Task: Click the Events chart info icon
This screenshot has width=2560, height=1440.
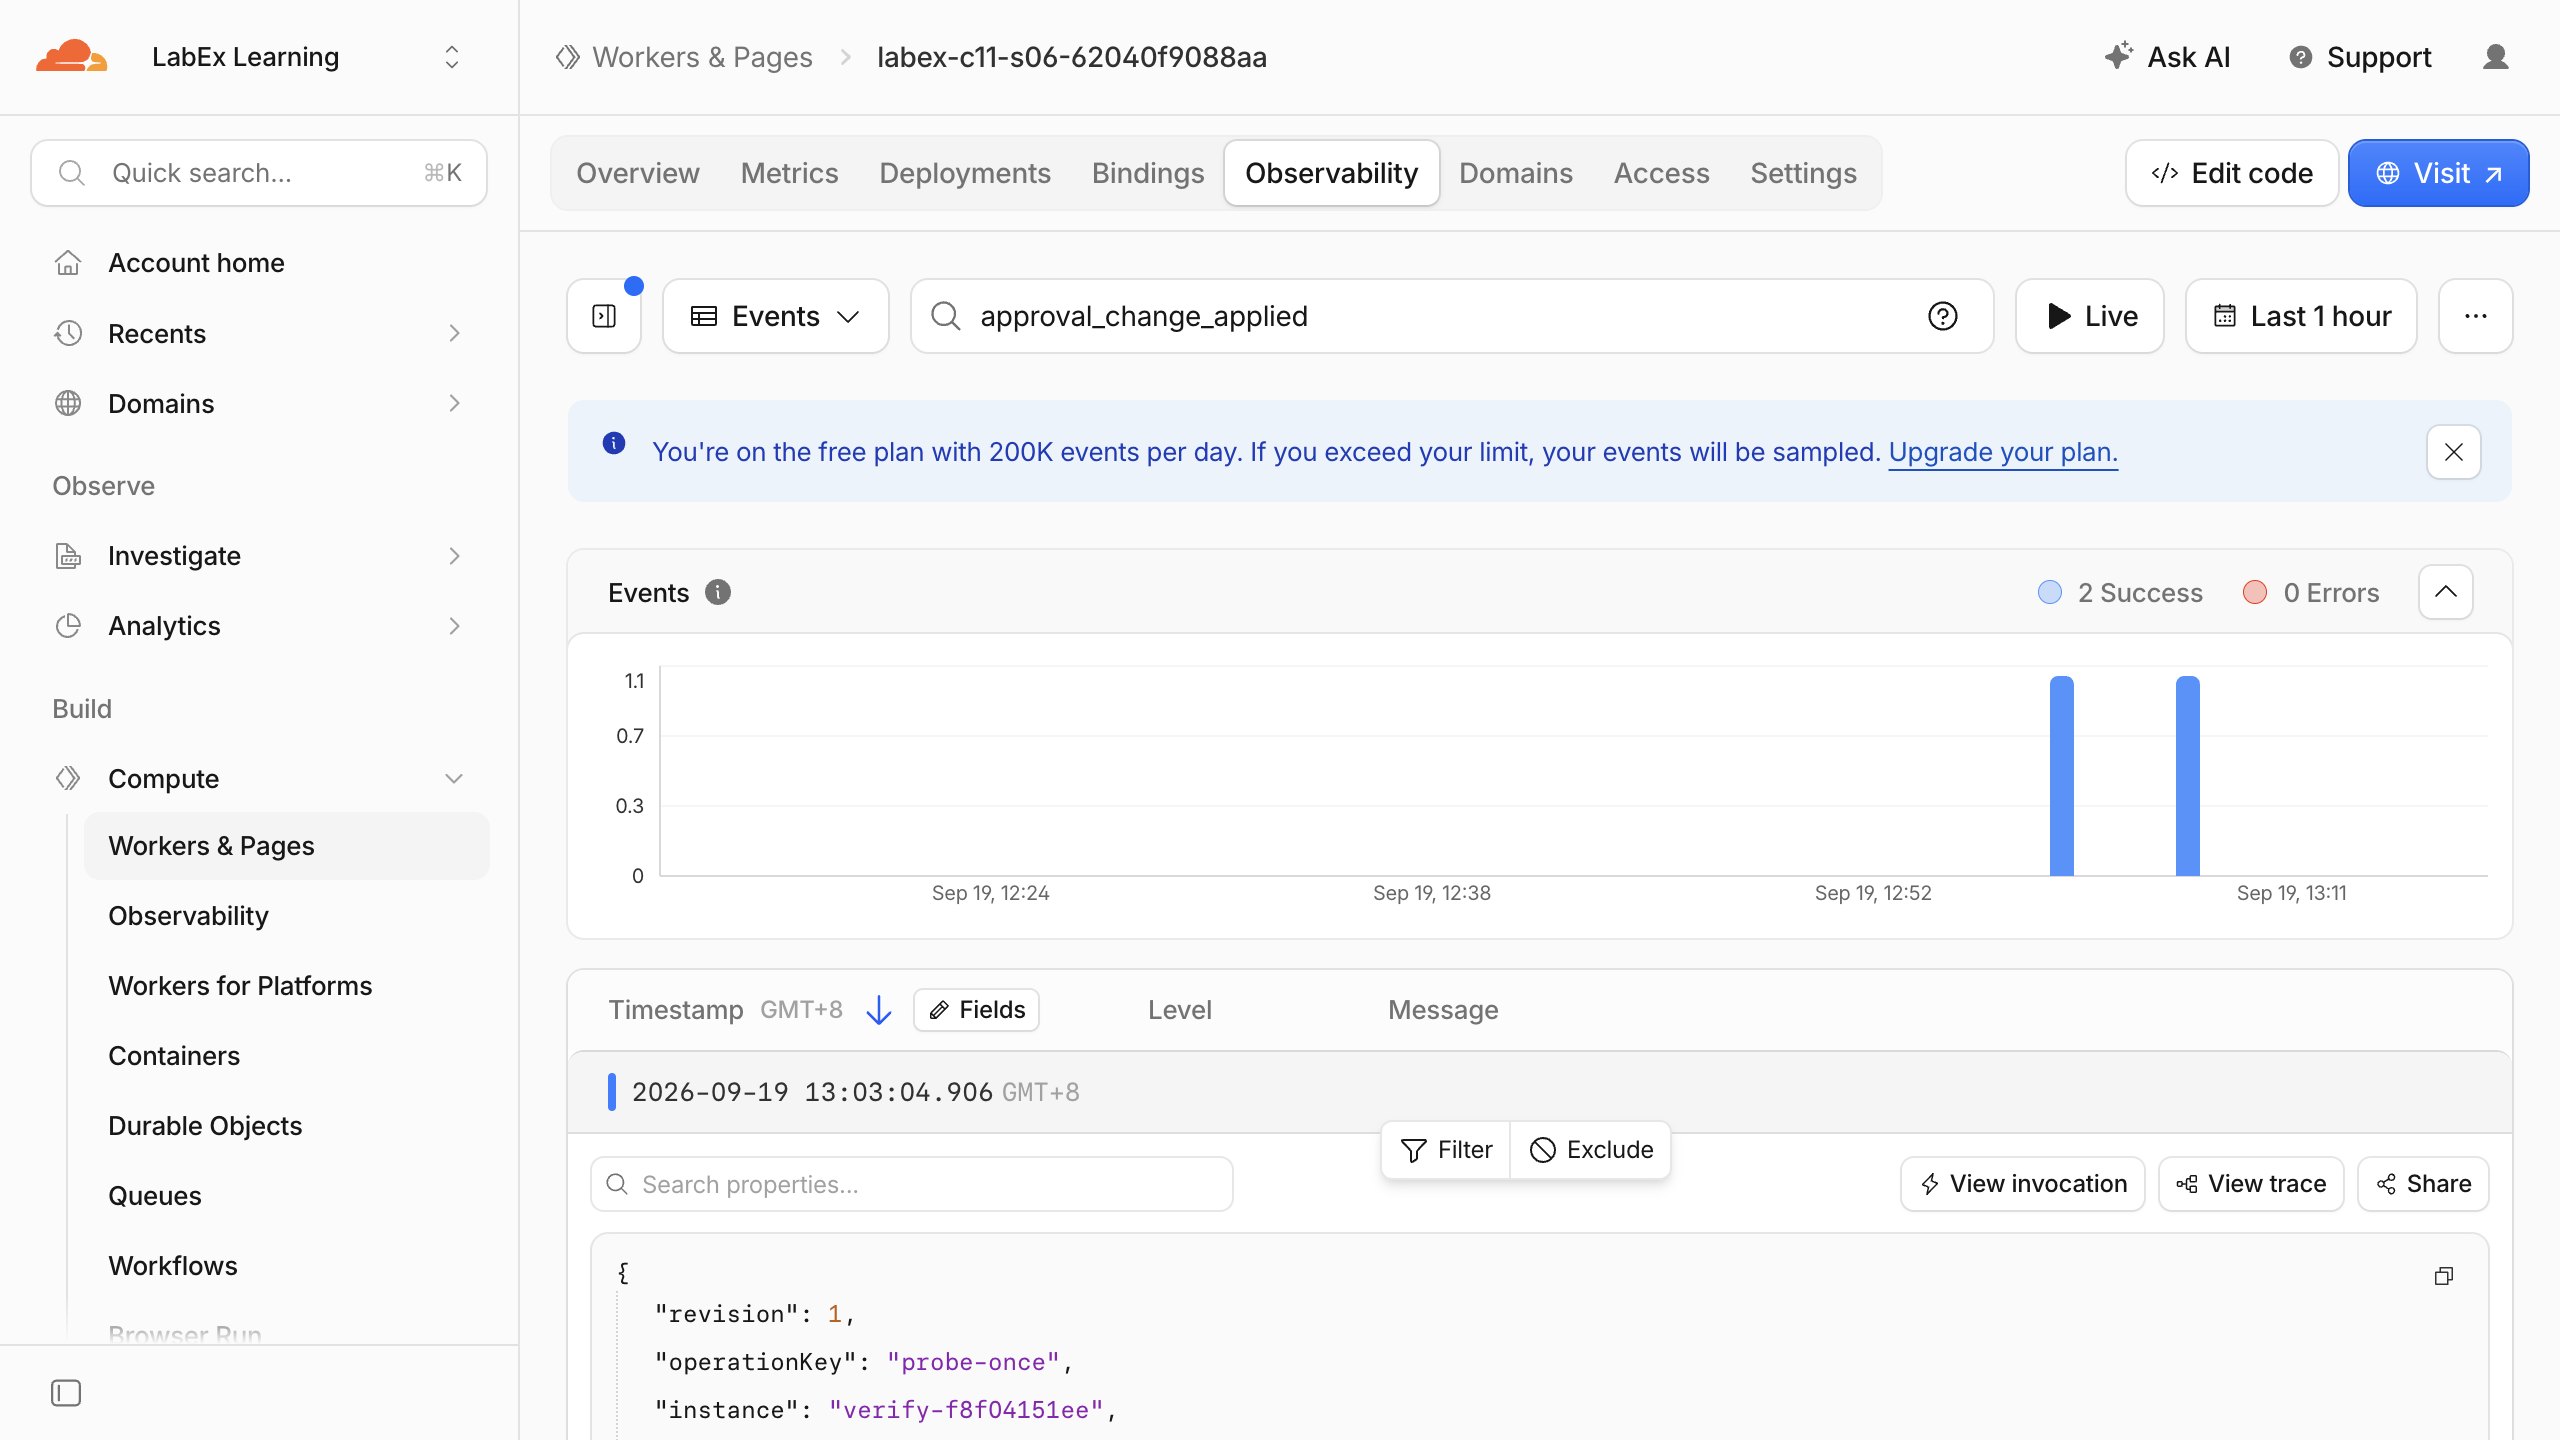Action: tap(718, 593)
